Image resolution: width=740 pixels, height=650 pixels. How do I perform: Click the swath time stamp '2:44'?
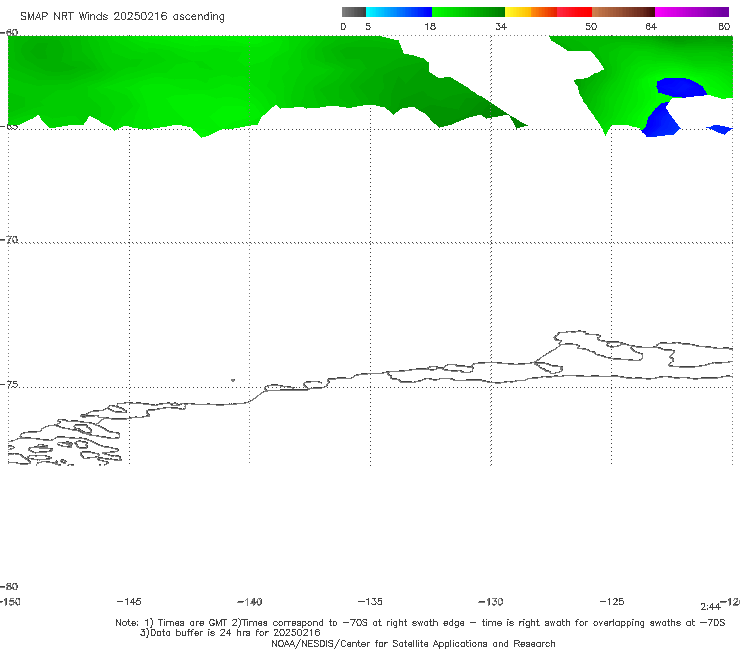click(710, 607)
